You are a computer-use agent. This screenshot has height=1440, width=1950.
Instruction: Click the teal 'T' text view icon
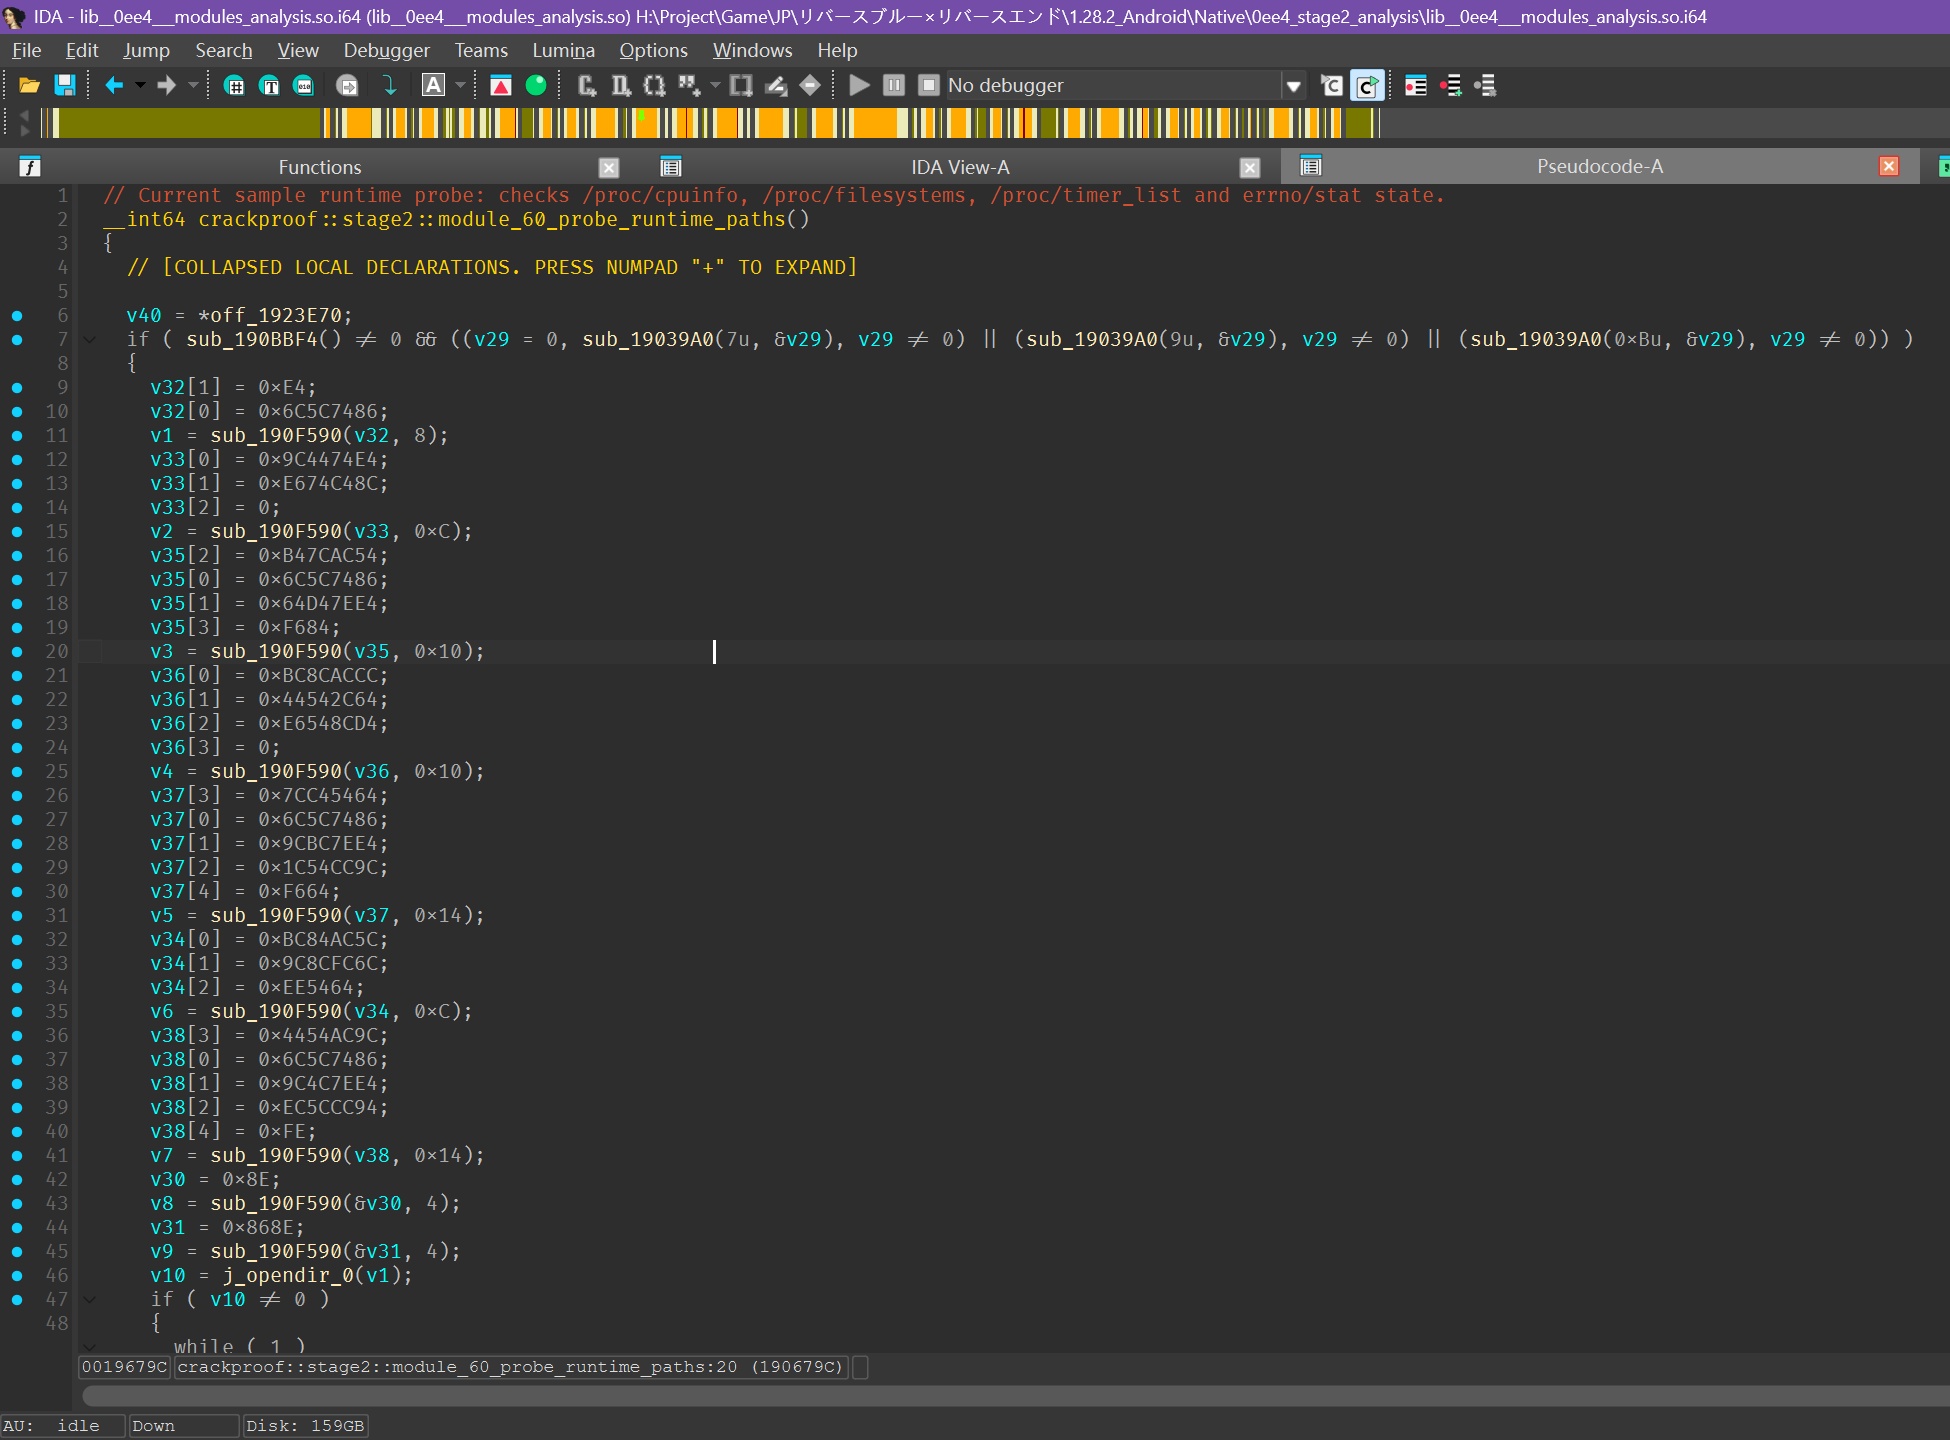pos(269,86)
